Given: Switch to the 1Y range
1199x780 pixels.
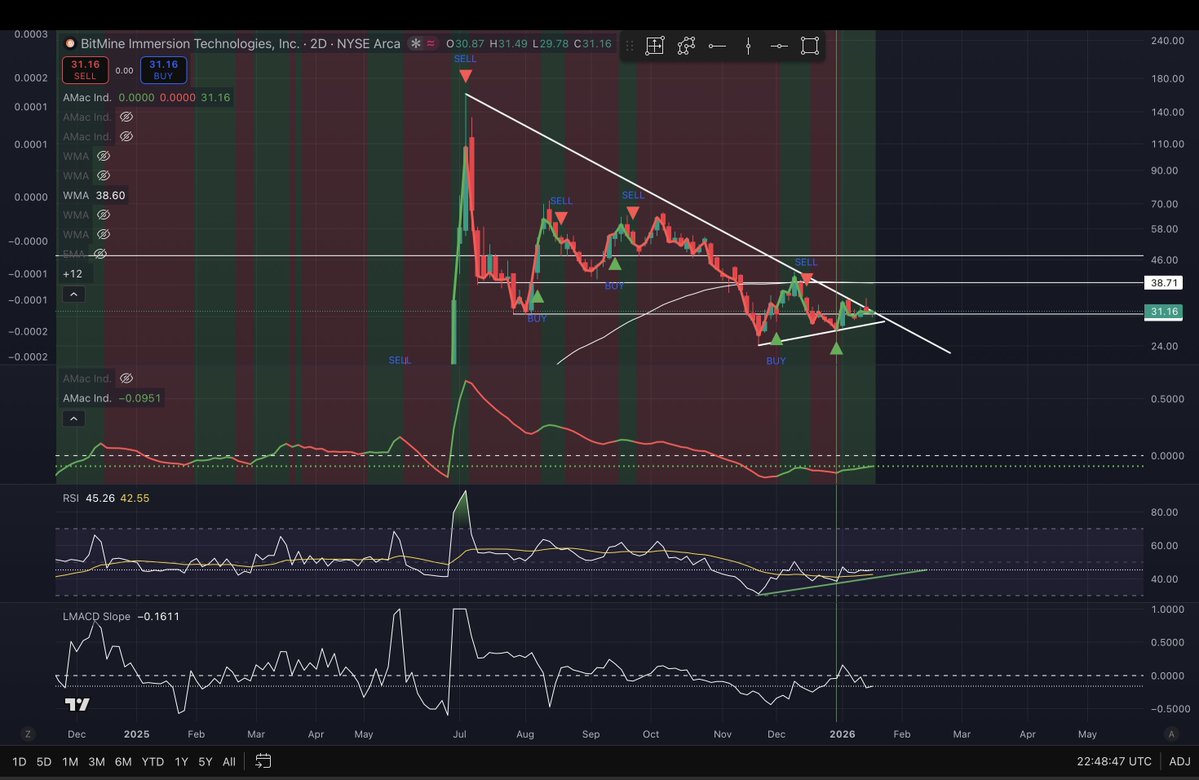Looking at the screenshot, I should pos(181,762).
